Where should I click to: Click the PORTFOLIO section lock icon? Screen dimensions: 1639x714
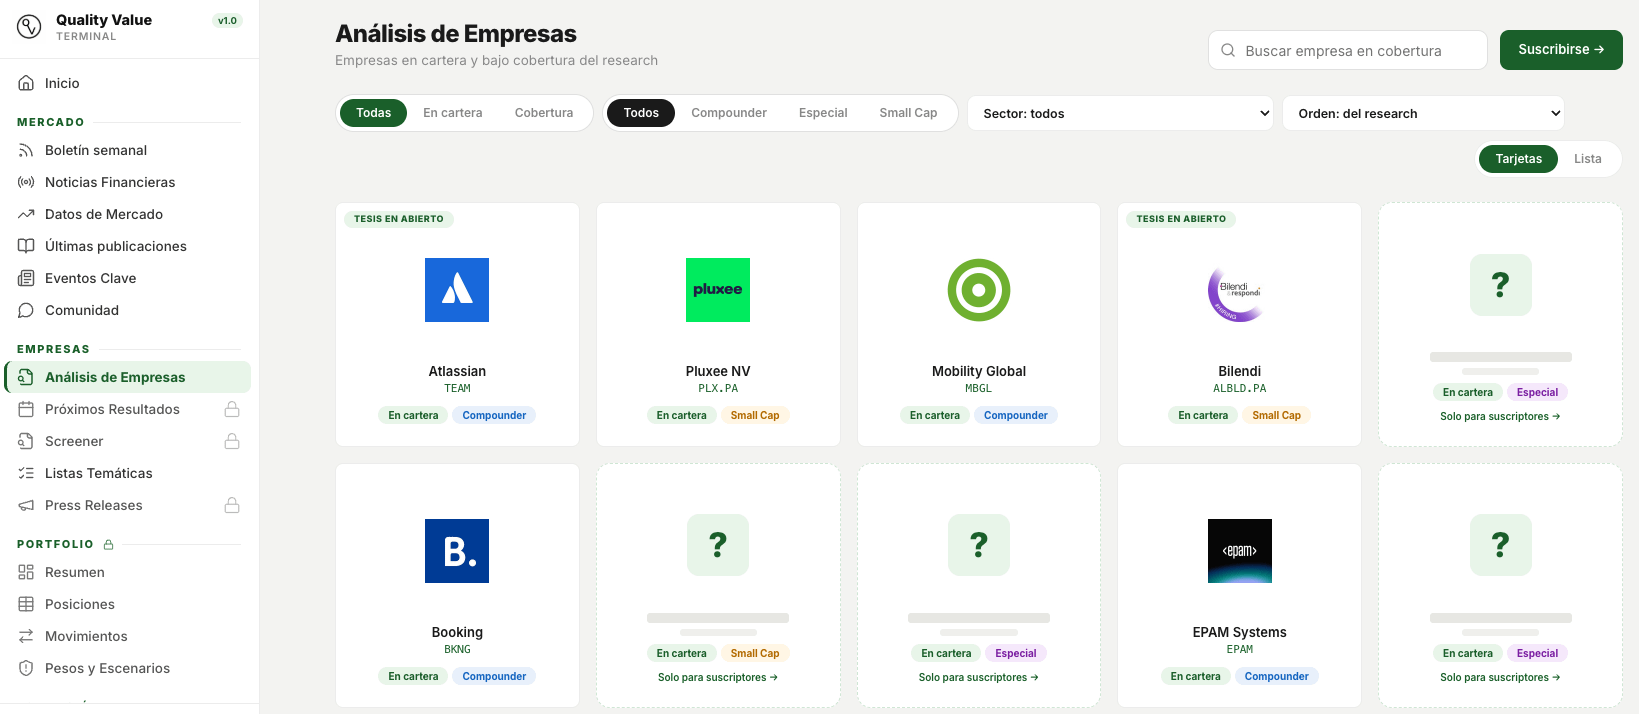tap(109, 544)
